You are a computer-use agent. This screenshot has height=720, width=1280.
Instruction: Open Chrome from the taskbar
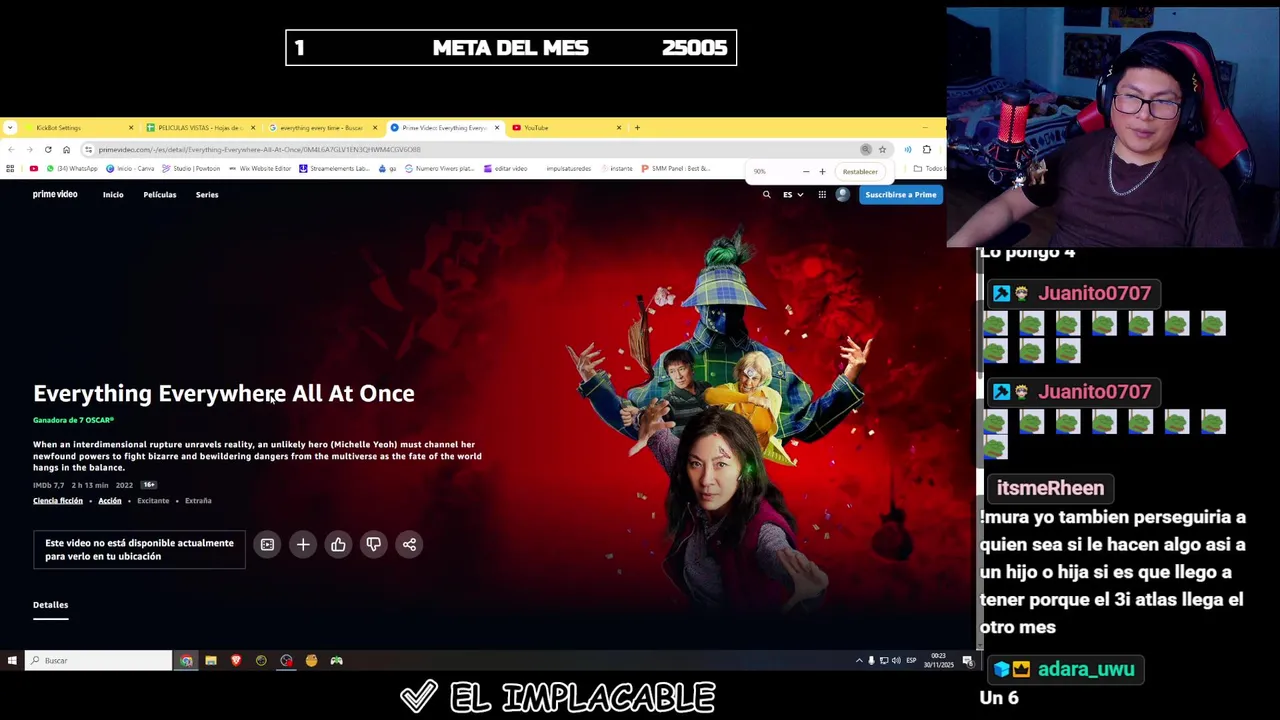186,661
